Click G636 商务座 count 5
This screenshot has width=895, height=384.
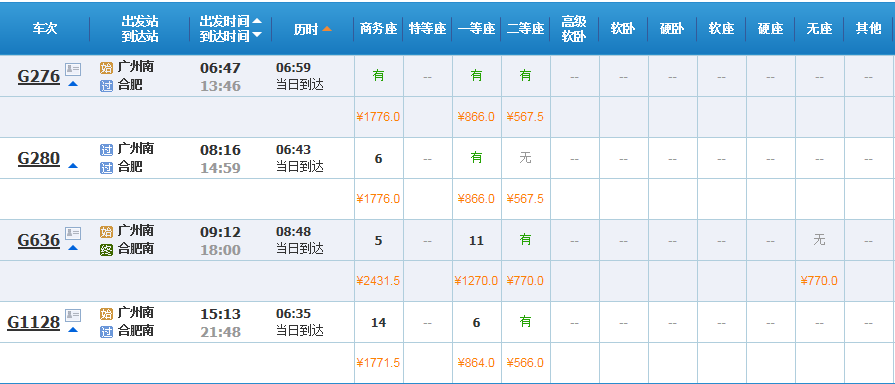[378, 241]
